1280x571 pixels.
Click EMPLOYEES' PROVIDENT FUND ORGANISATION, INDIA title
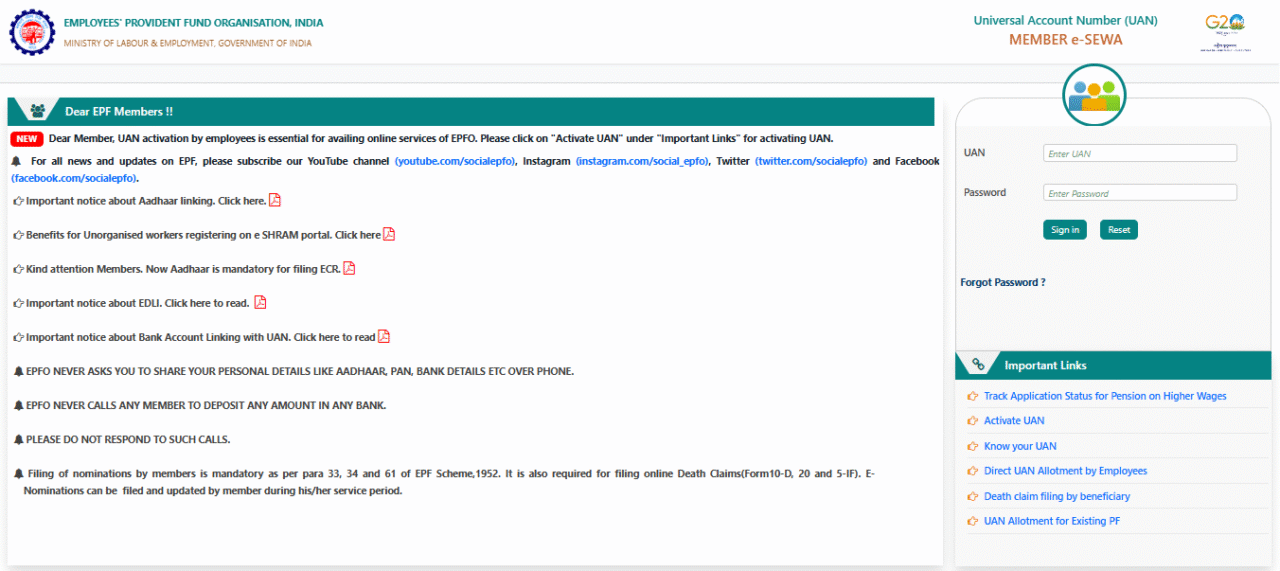pyautogui.click(x=194, y=23)
